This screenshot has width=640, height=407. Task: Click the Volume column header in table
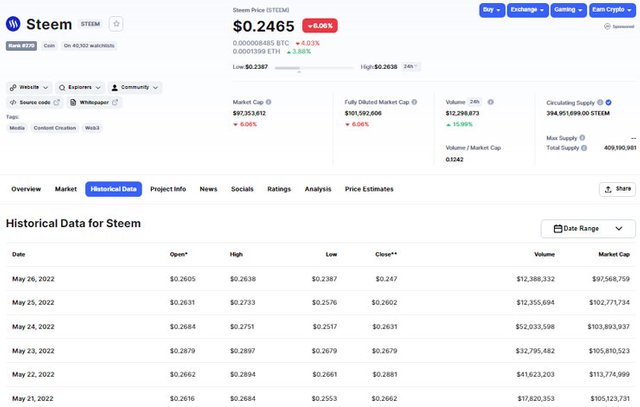coord(544,254)
